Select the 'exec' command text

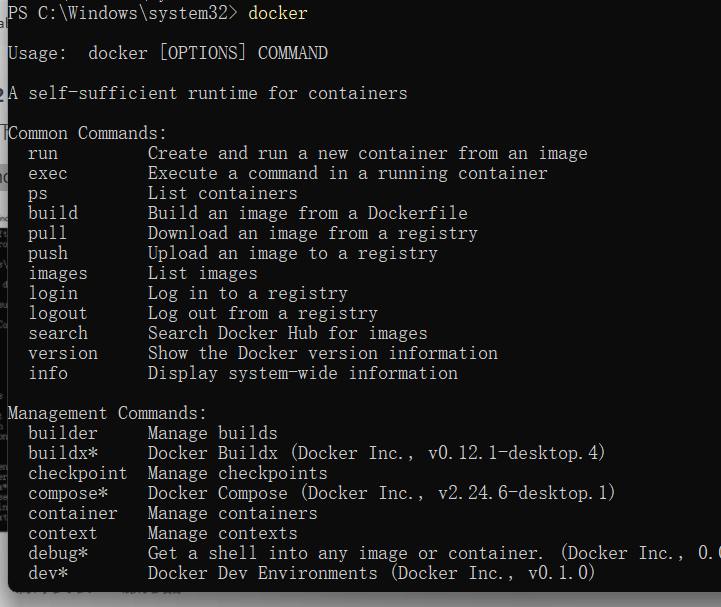(x=48, y=174)
